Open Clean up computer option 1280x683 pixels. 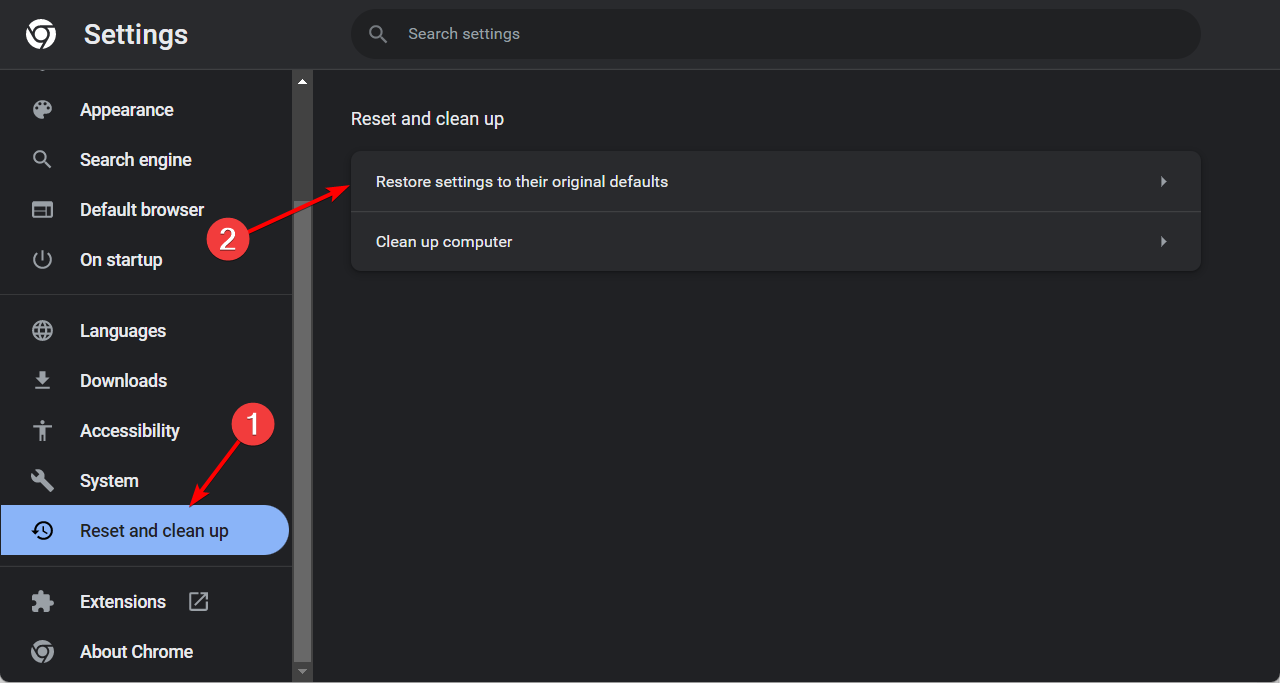tap(775, 242)
